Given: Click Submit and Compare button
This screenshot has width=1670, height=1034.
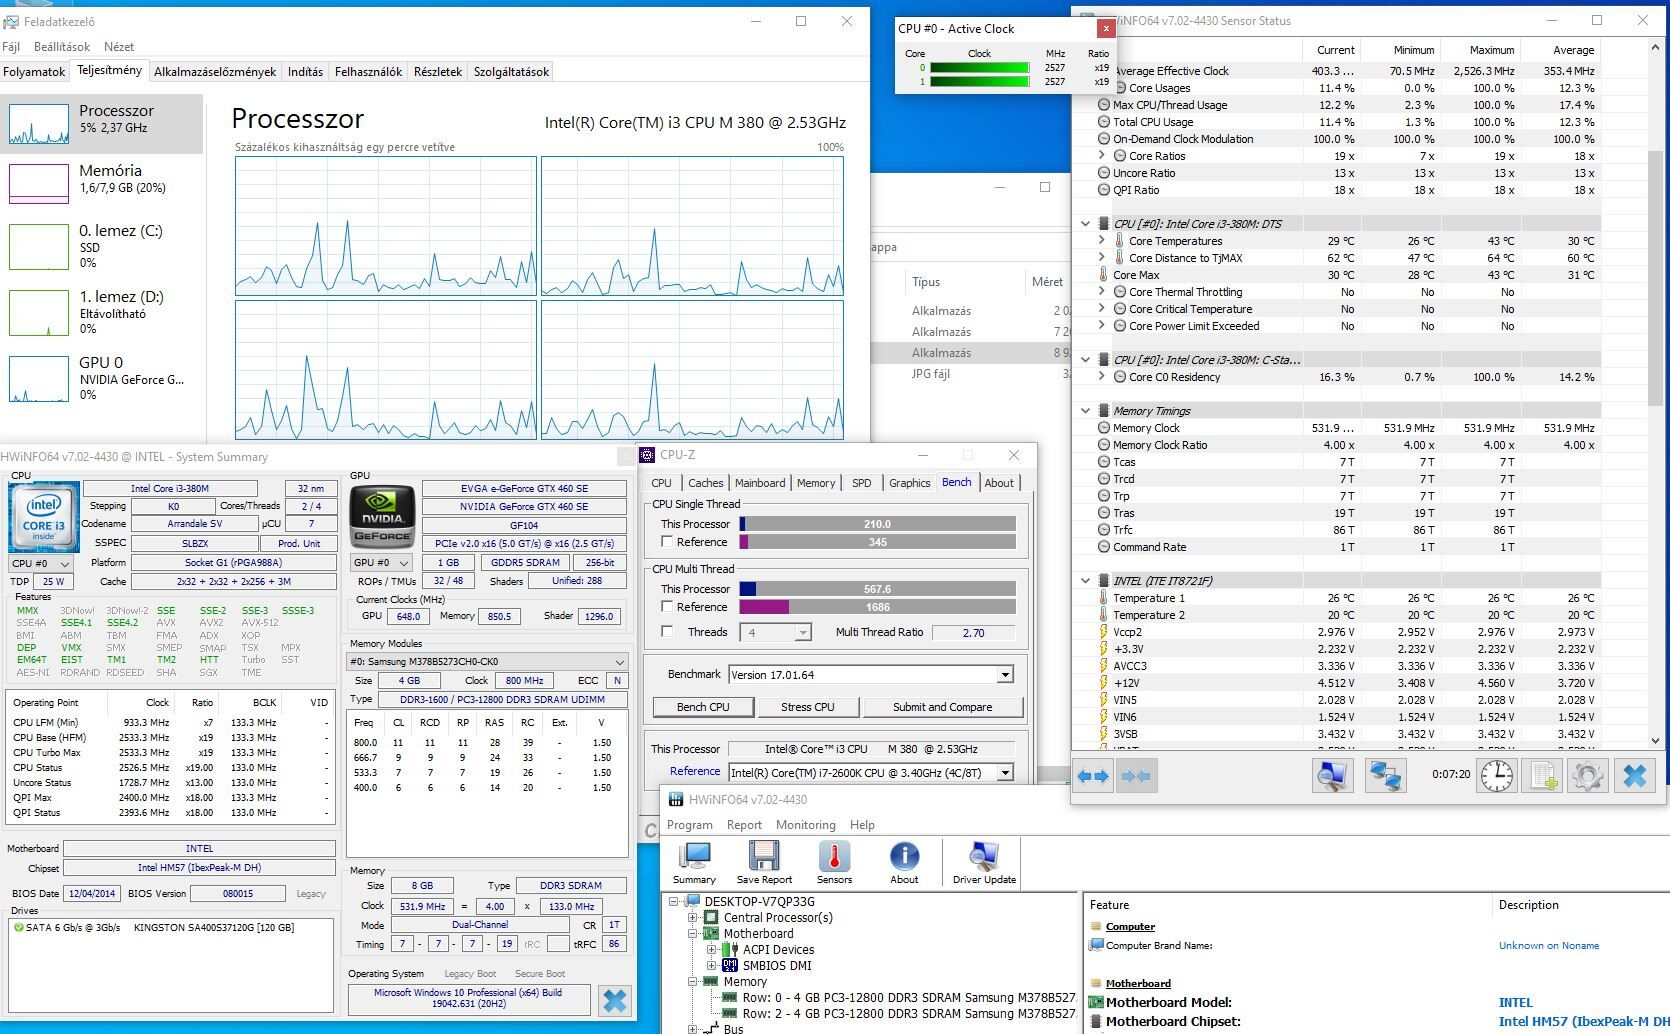Looking at the screenshot, I should click(x=942, y=707).
